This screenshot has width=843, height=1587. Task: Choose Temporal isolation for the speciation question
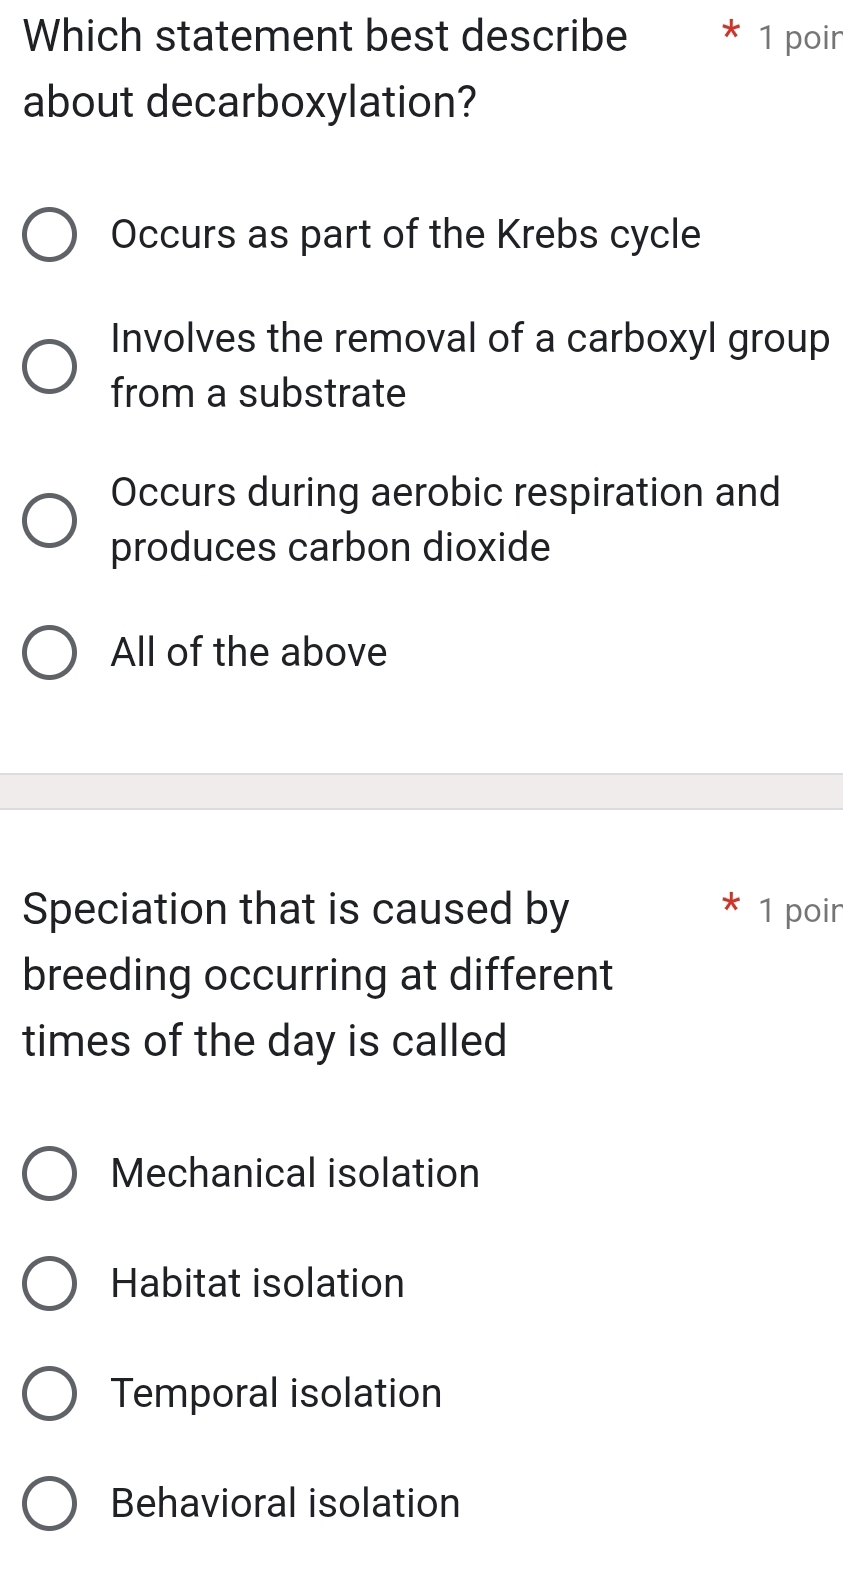click(x=50, y=1393)
